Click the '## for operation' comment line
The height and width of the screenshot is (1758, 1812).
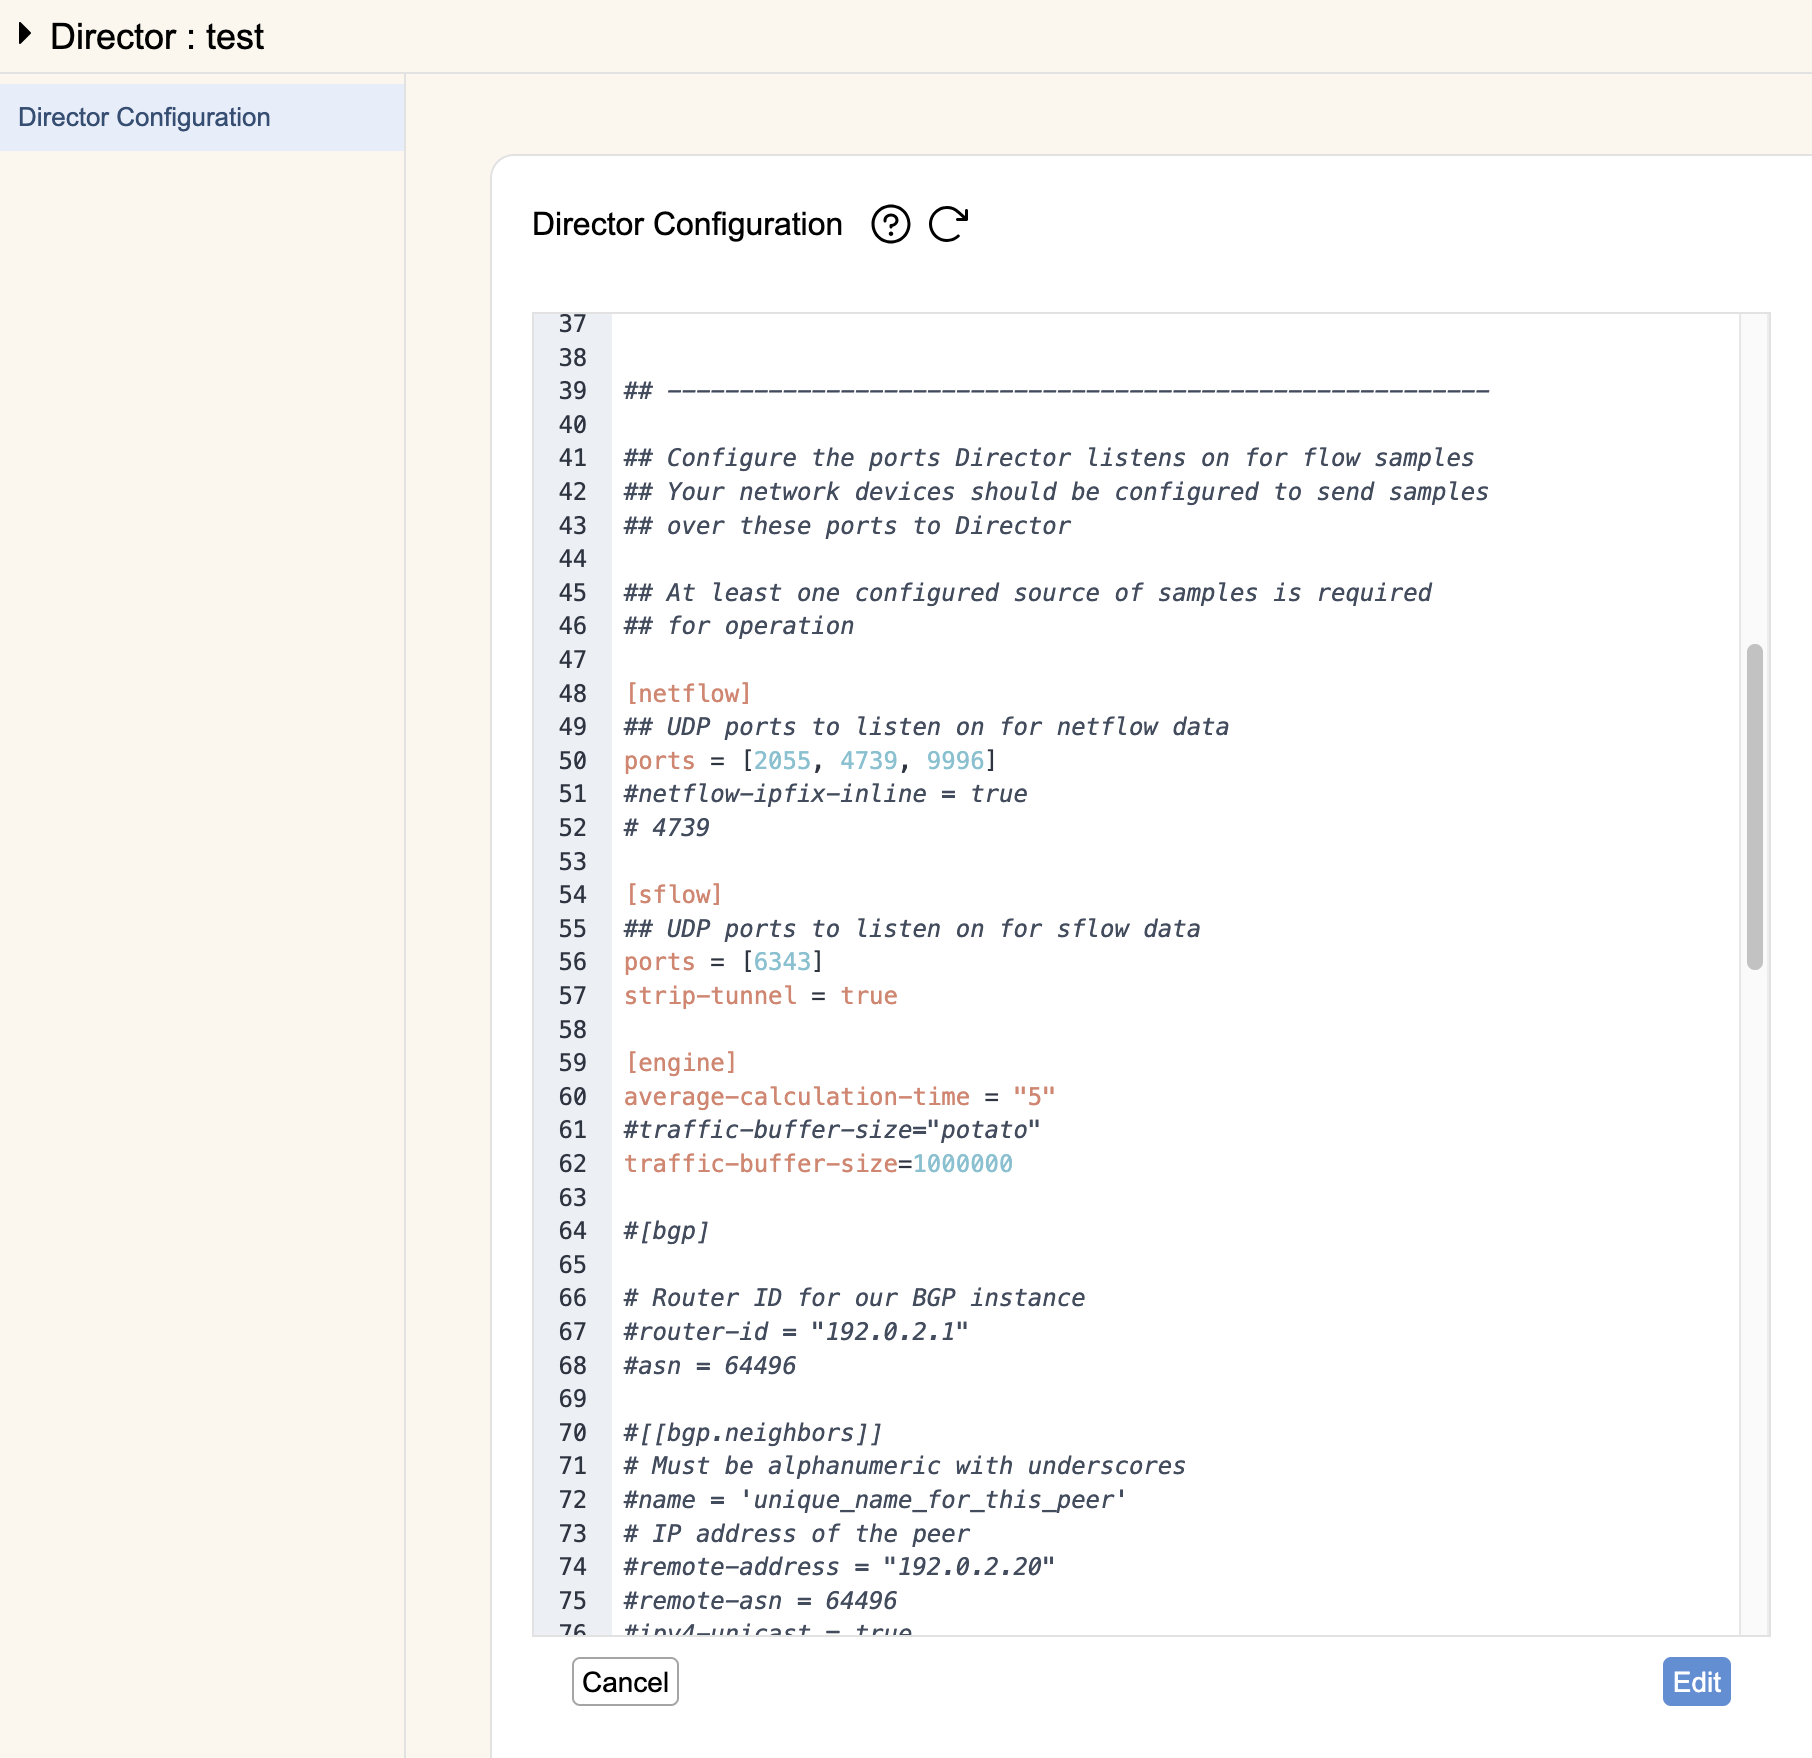(x=738, y=625)
